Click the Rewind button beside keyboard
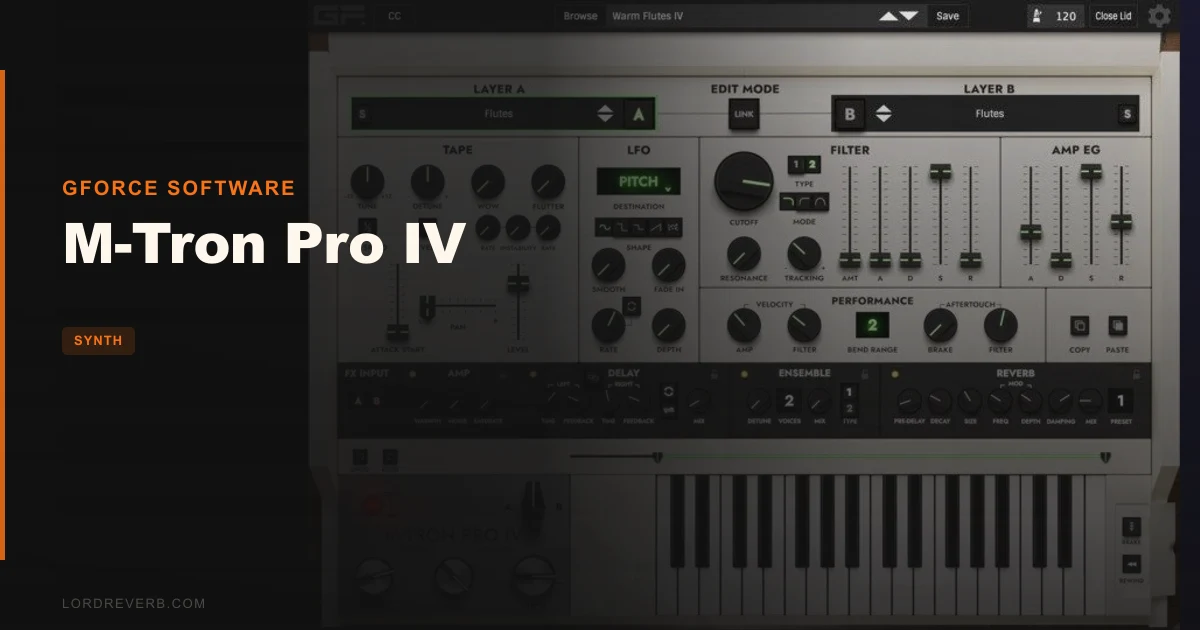 point(1132,566)
